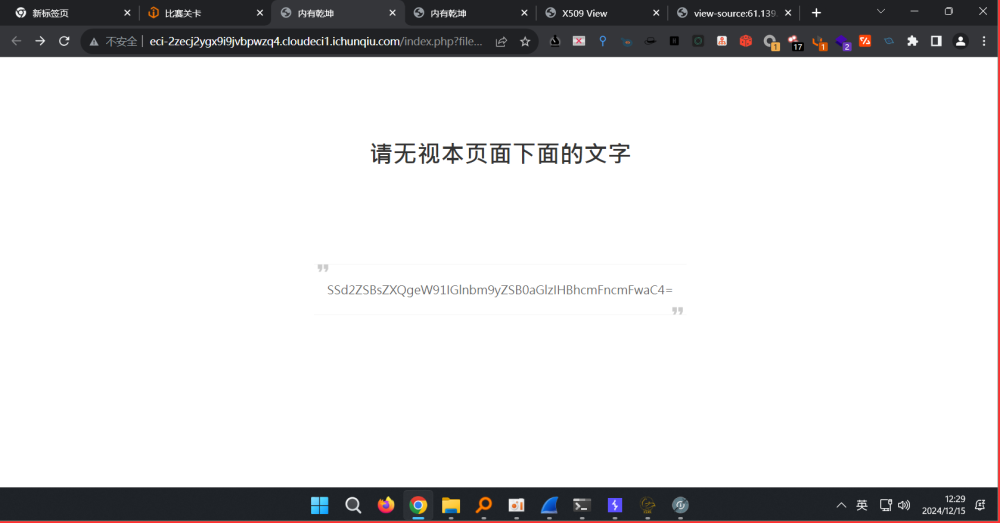Open the notification center bell icon
The width and height of the screenshot is (1000, 523).
pos(980,505)
